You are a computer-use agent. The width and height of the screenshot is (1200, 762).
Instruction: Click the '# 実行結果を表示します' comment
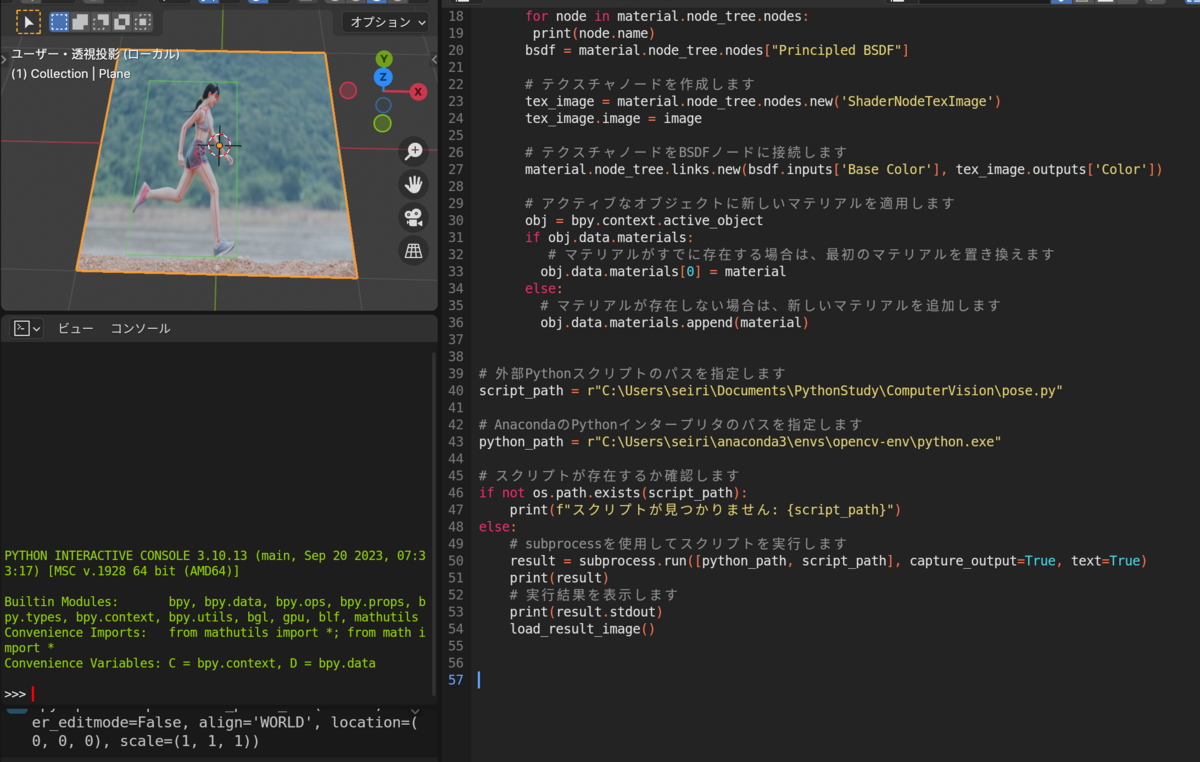point(593,594)
